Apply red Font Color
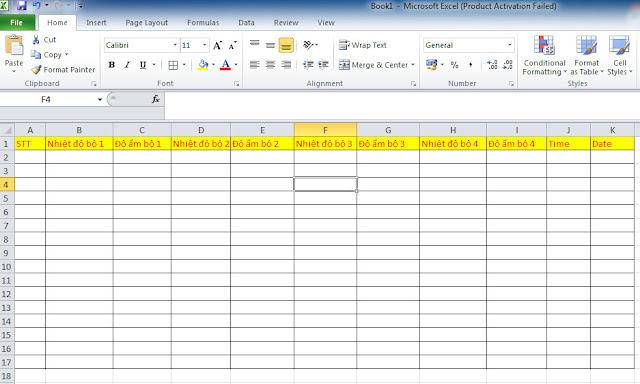This screenshot has height=384, width=640. pyautogui.click(x=225, y=64)
